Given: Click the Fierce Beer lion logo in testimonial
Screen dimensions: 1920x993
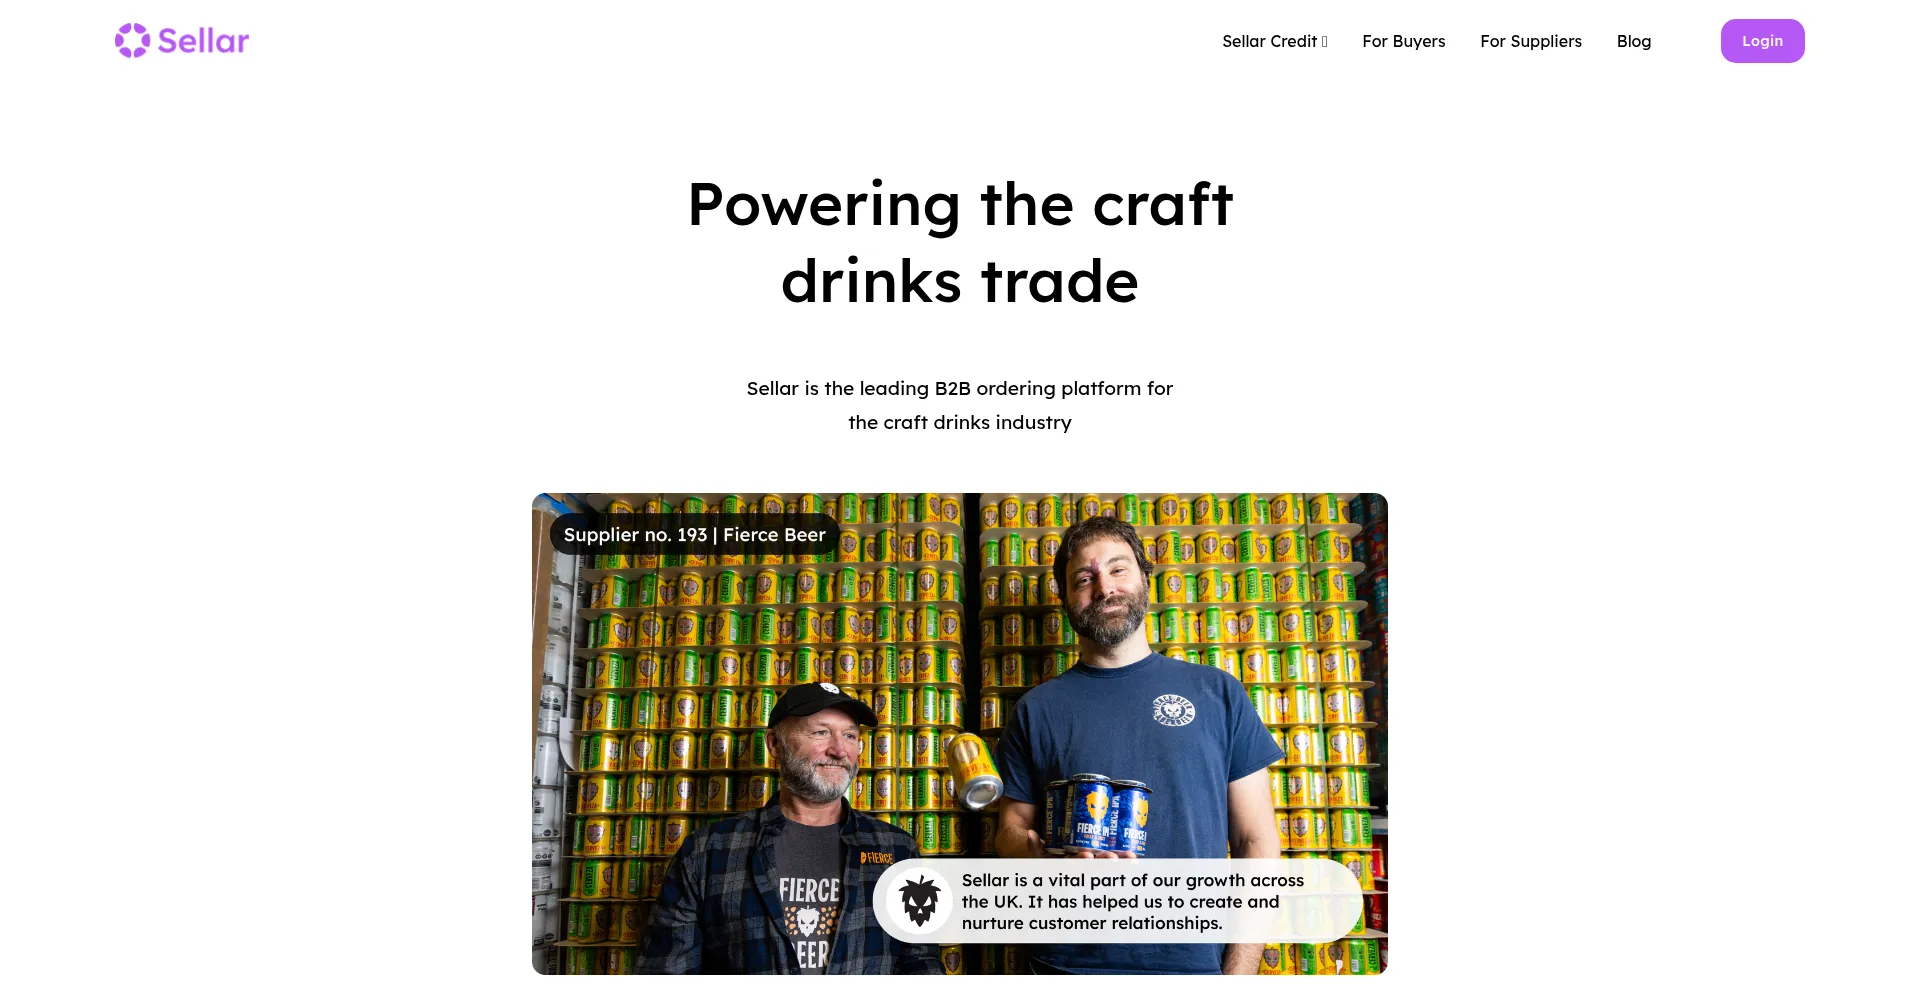Looking at the screenshot, I should (919, 901).
